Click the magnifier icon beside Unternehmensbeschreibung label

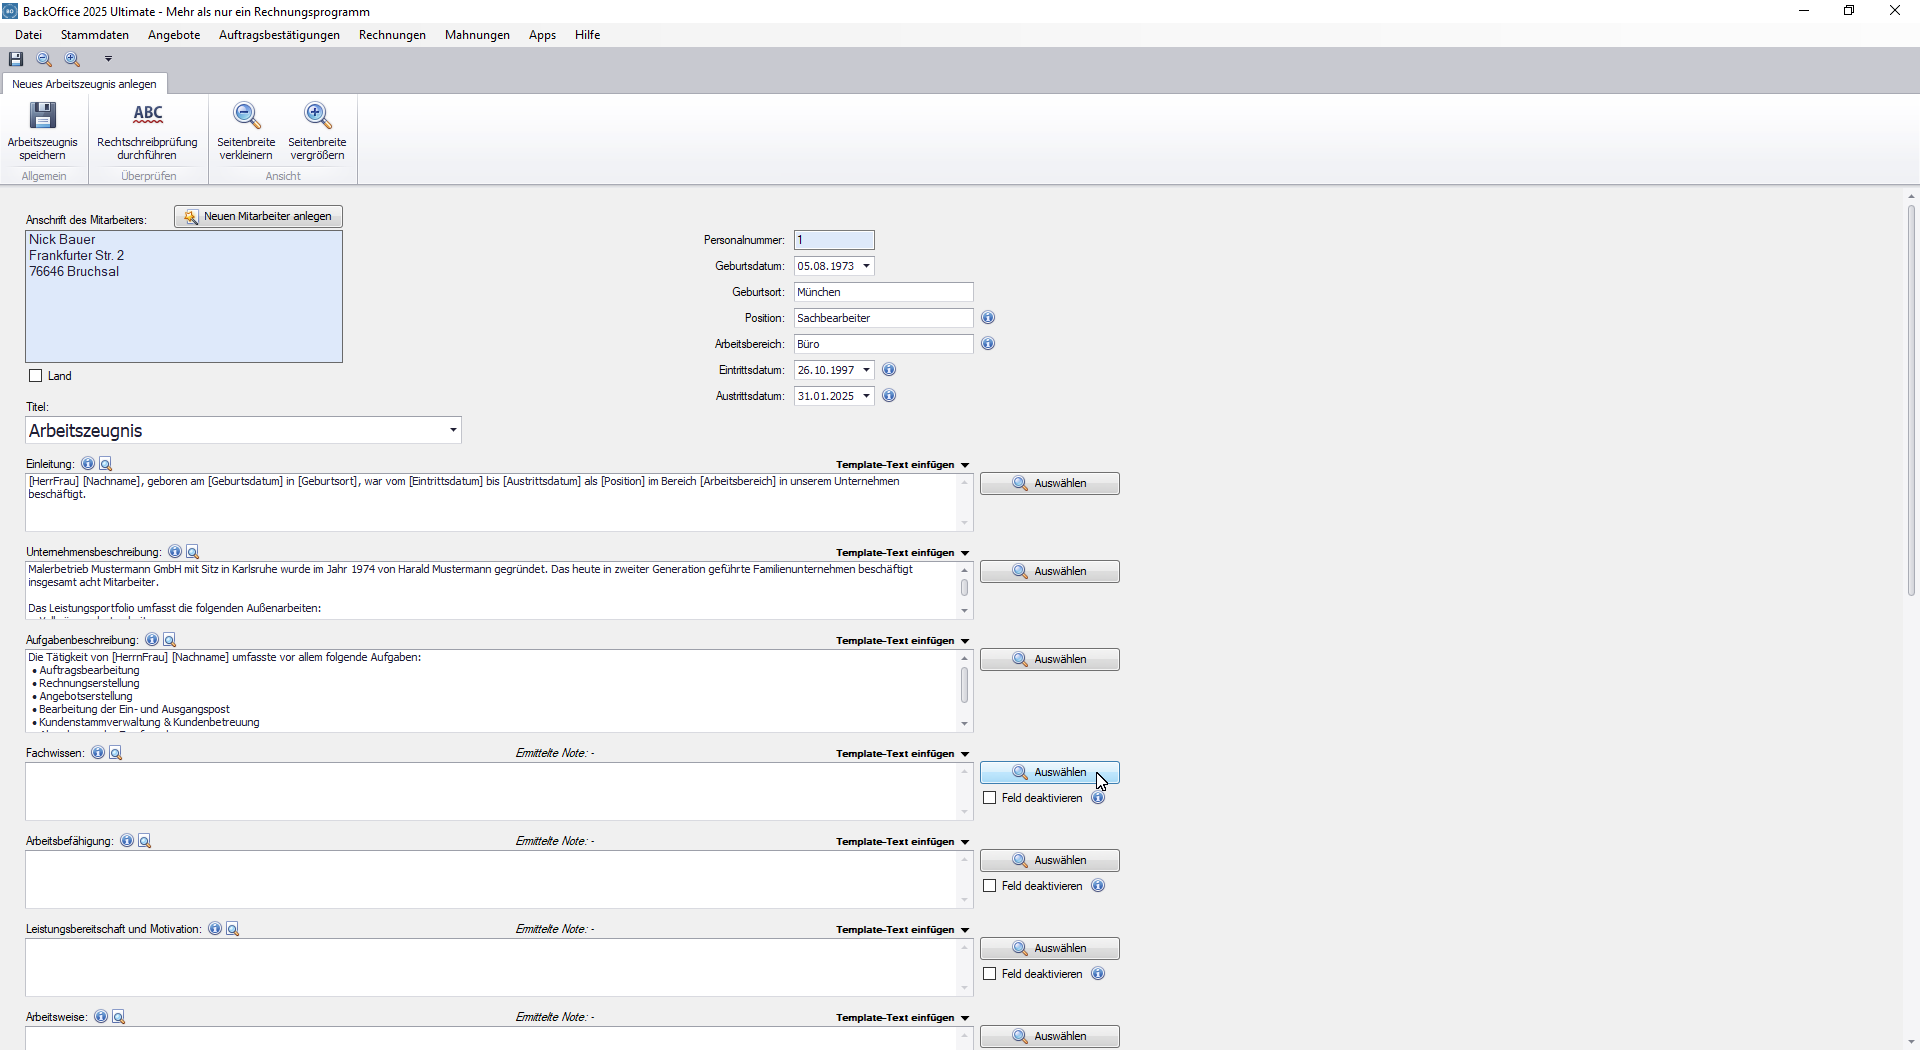(193, 552)
